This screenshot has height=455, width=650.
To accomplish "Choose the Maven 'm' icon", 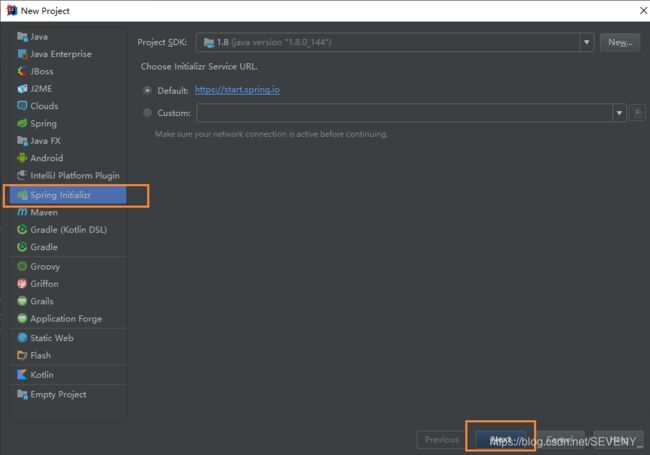I will tap(22, 212).
